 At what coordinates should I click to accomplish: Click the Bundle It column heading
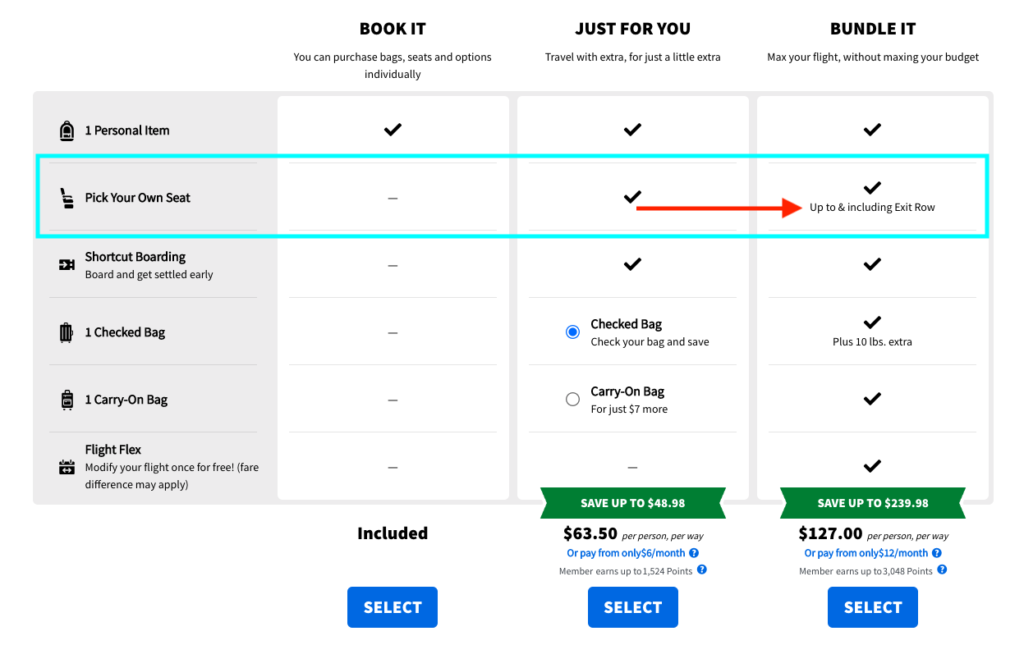coord(872,29)
